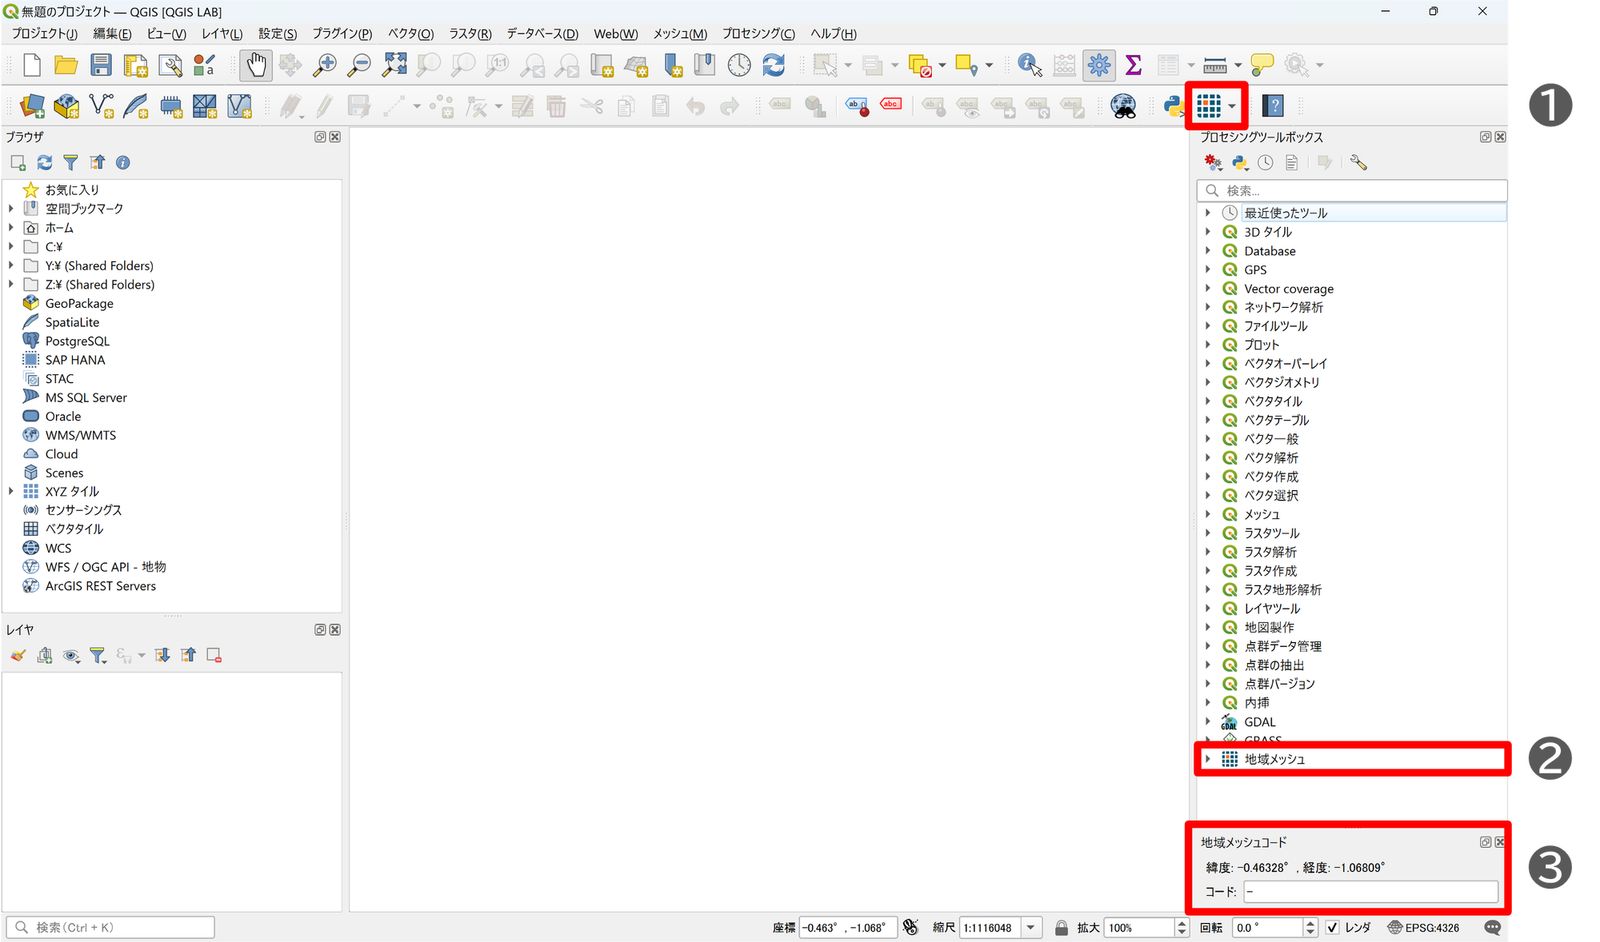
Task: Open the プラグイン menu
Action: [342, 33]
